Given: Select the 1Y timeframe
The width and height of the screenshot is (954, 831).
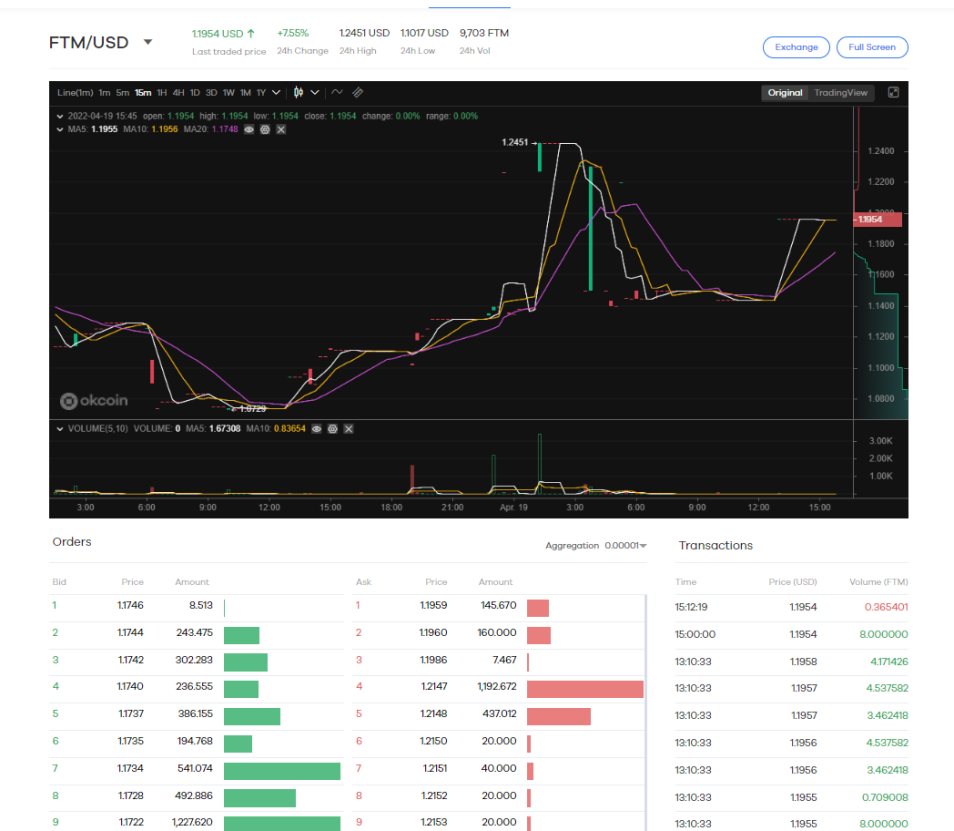Looking at the screenshot, I should coord(261,92).
